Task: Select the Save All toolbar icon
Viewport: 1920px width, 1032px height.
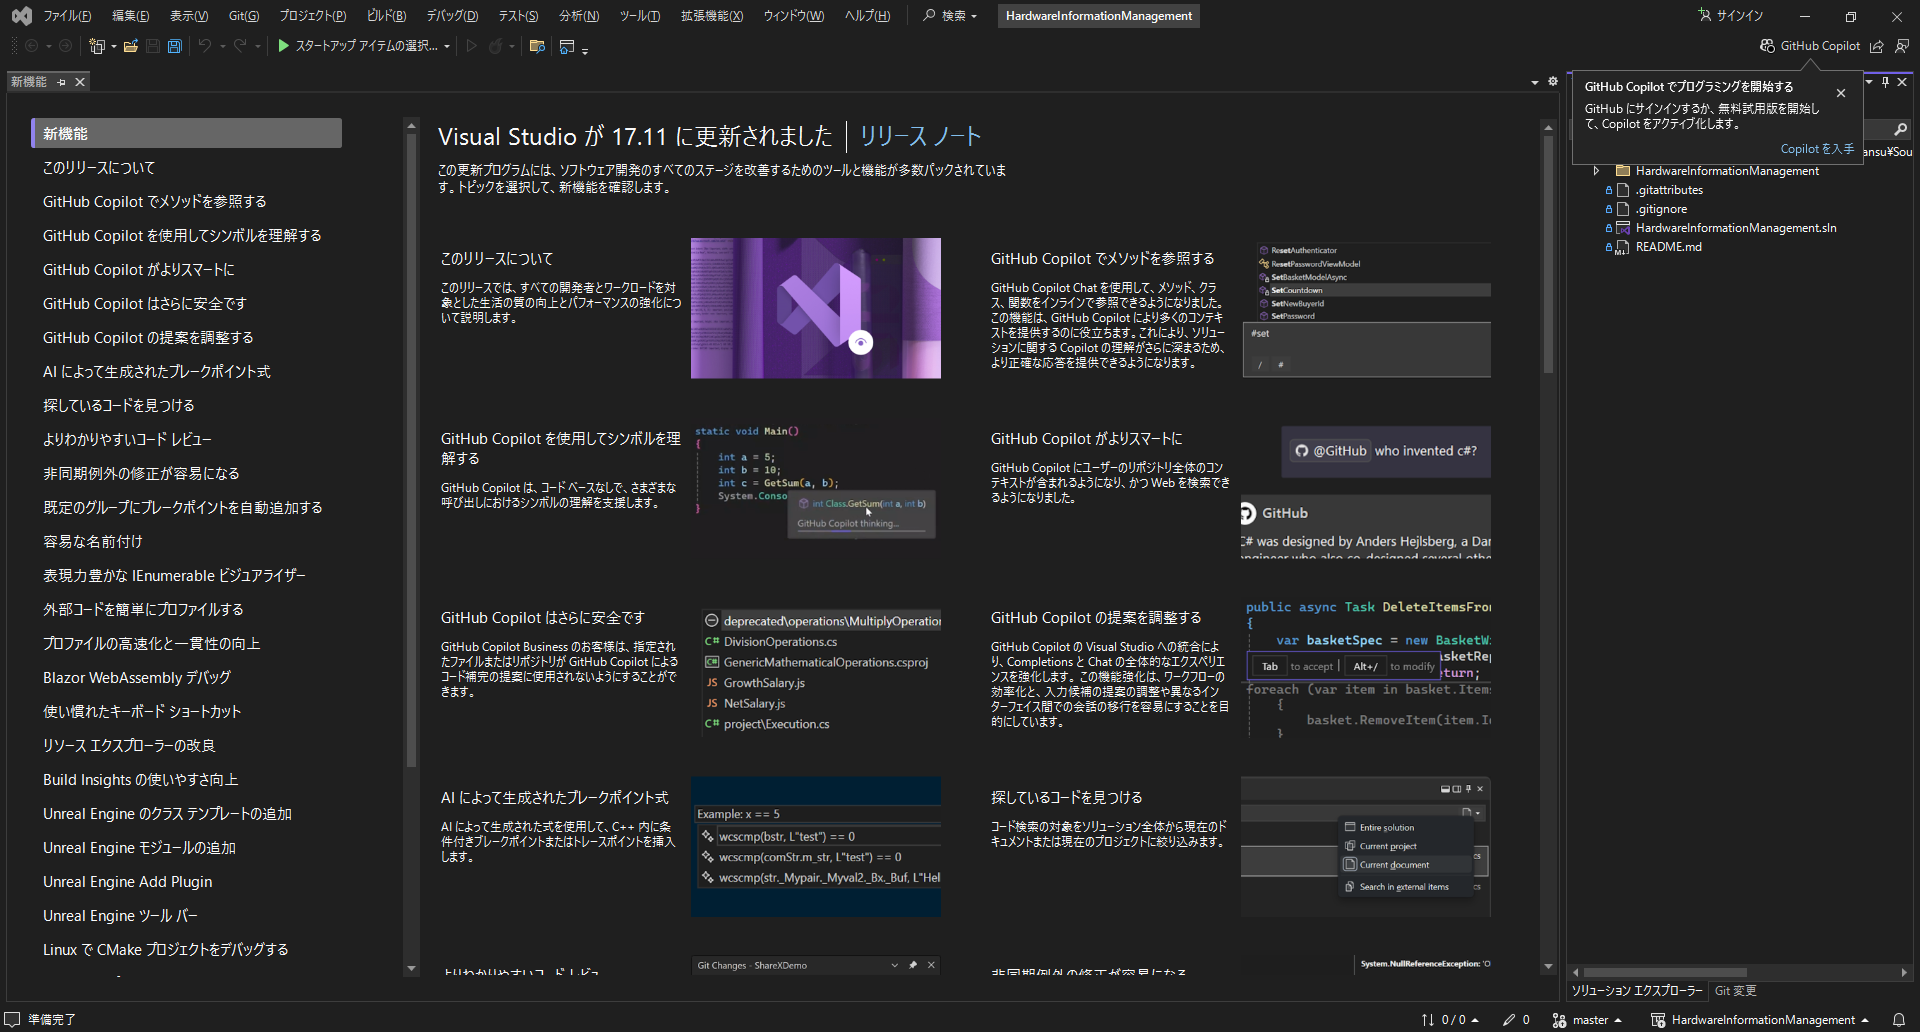Action: pyautogui.click(x=174, y=46)
